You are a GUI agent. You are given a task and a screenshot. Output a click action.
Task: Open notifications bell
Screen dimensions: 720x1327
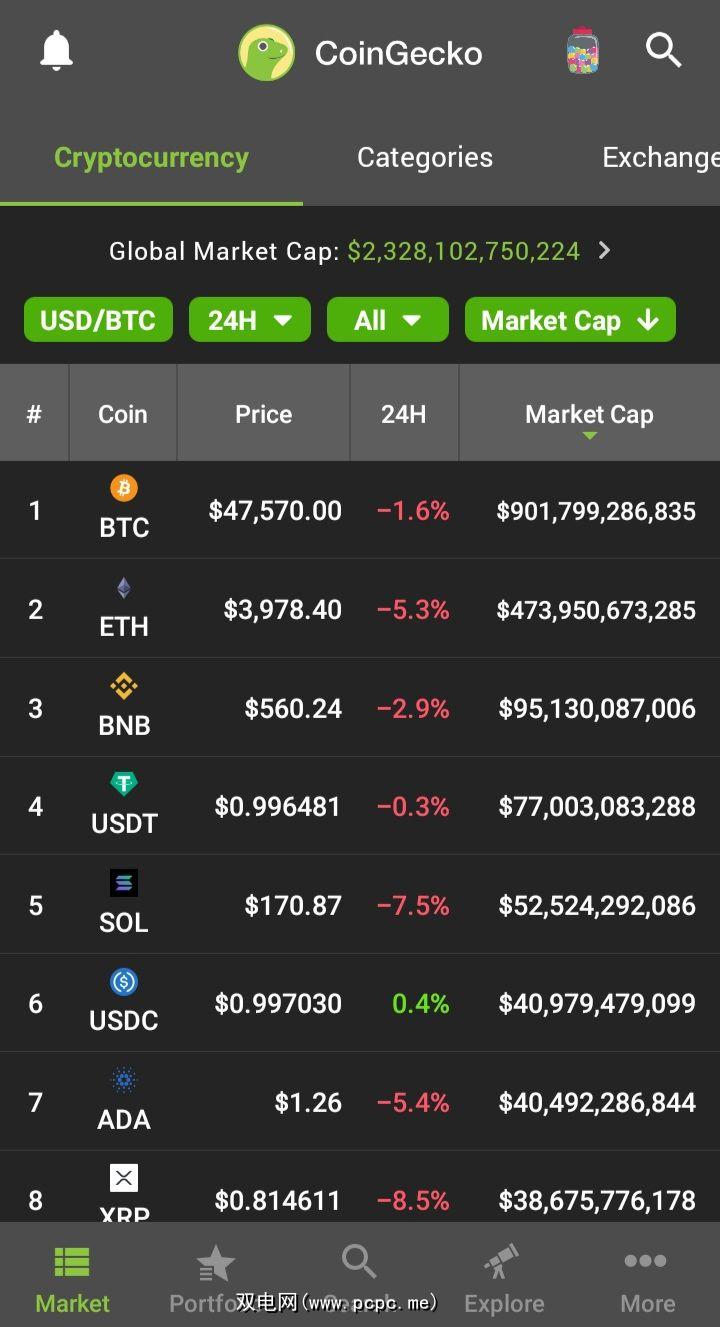(x=57, y=51)
